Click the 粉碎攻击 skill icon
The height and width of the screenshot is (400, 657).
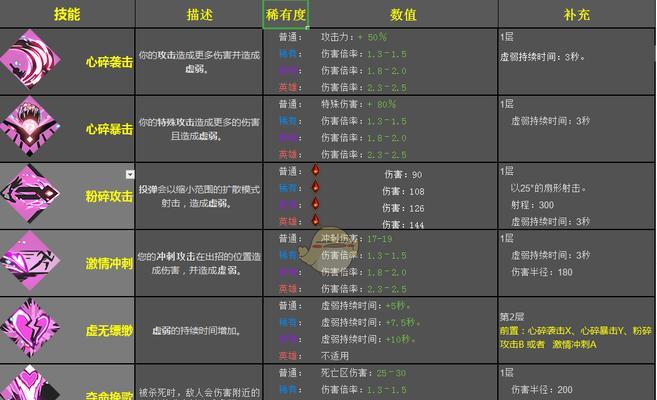coord(31,193)
